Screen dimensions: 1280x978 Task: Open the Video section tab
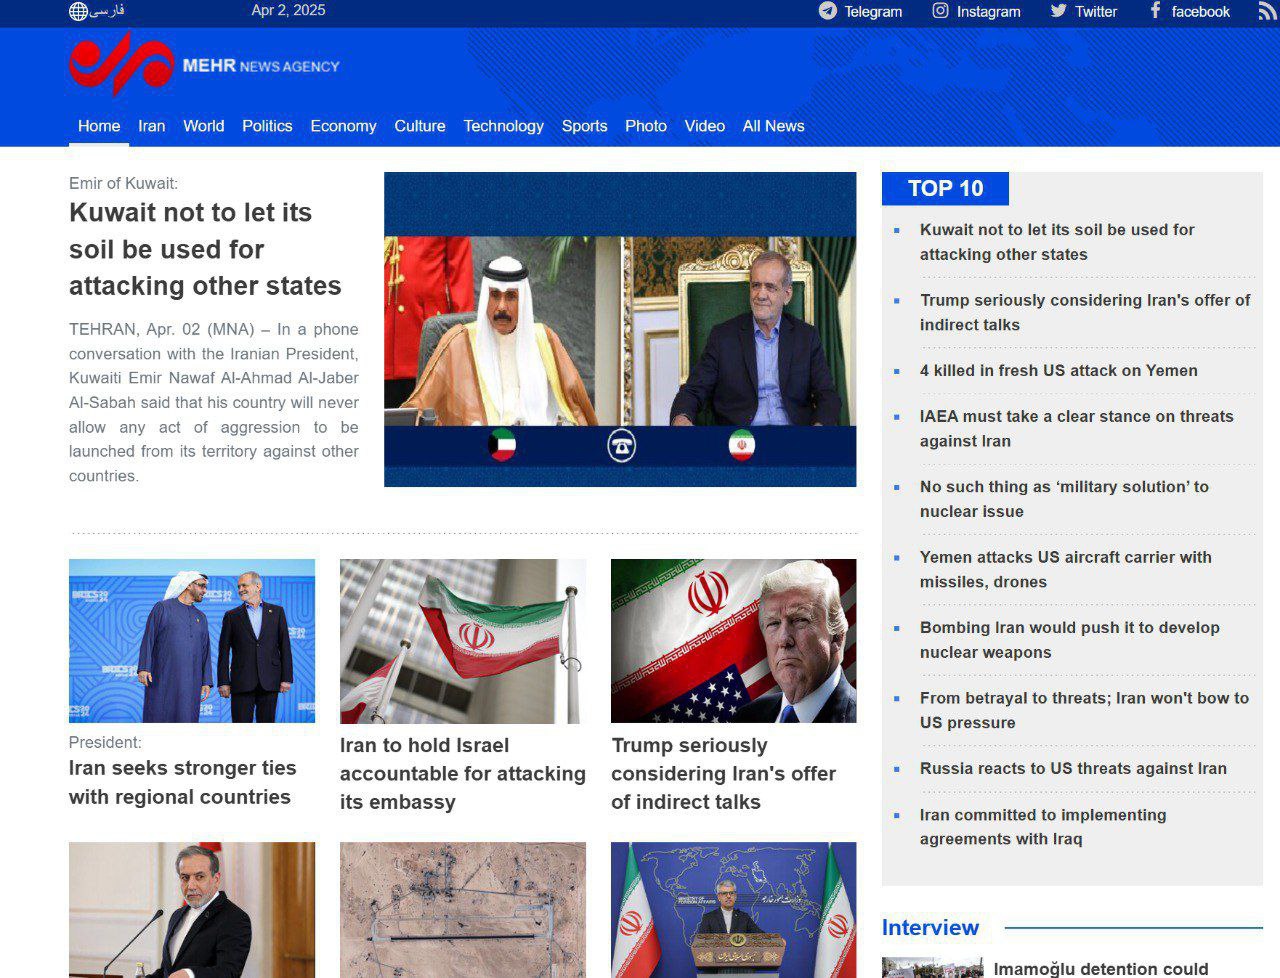coord(704,126)
